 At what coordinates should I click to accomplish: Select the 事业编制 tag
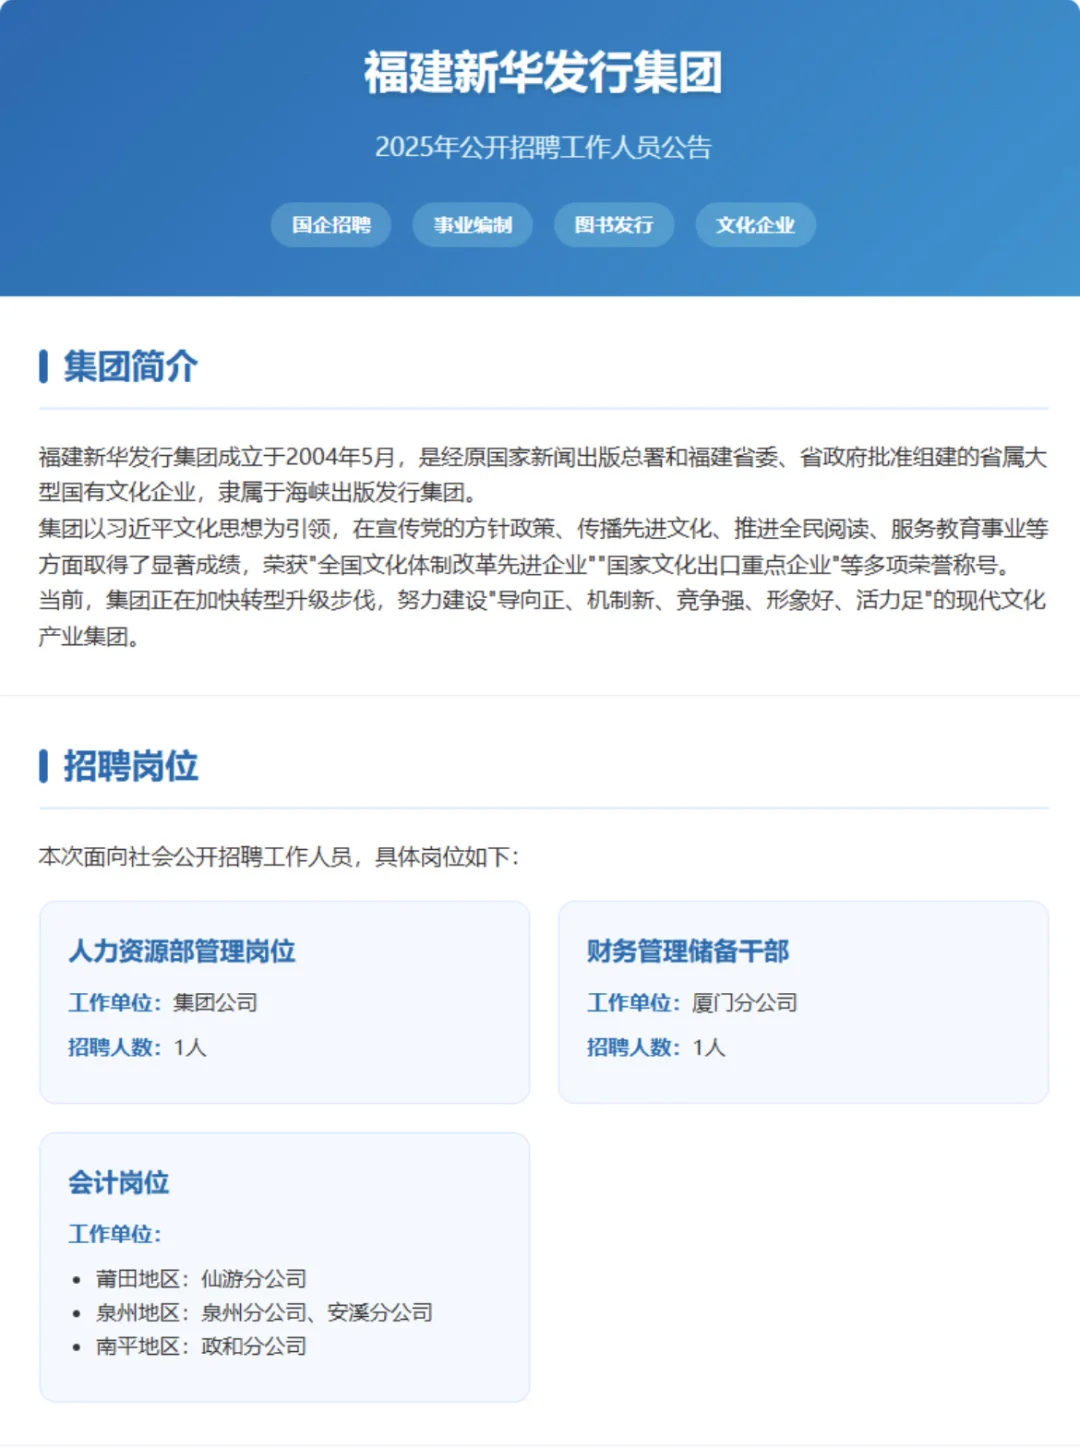coord(472,225)
